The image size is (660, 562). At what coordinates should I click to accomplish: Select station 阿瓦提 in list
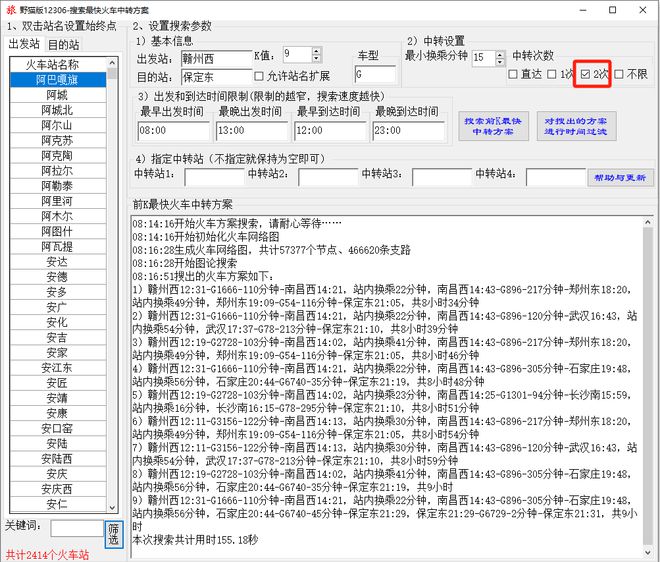coord(57,246)
